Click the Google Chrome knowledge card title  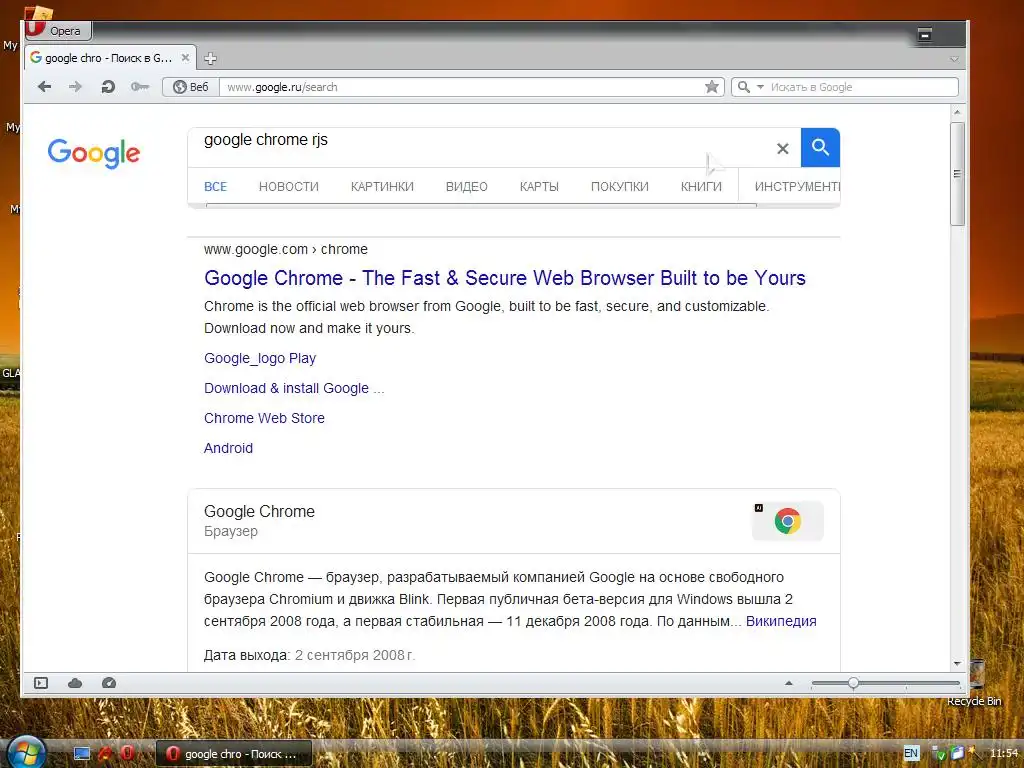[x=259, y=511]
